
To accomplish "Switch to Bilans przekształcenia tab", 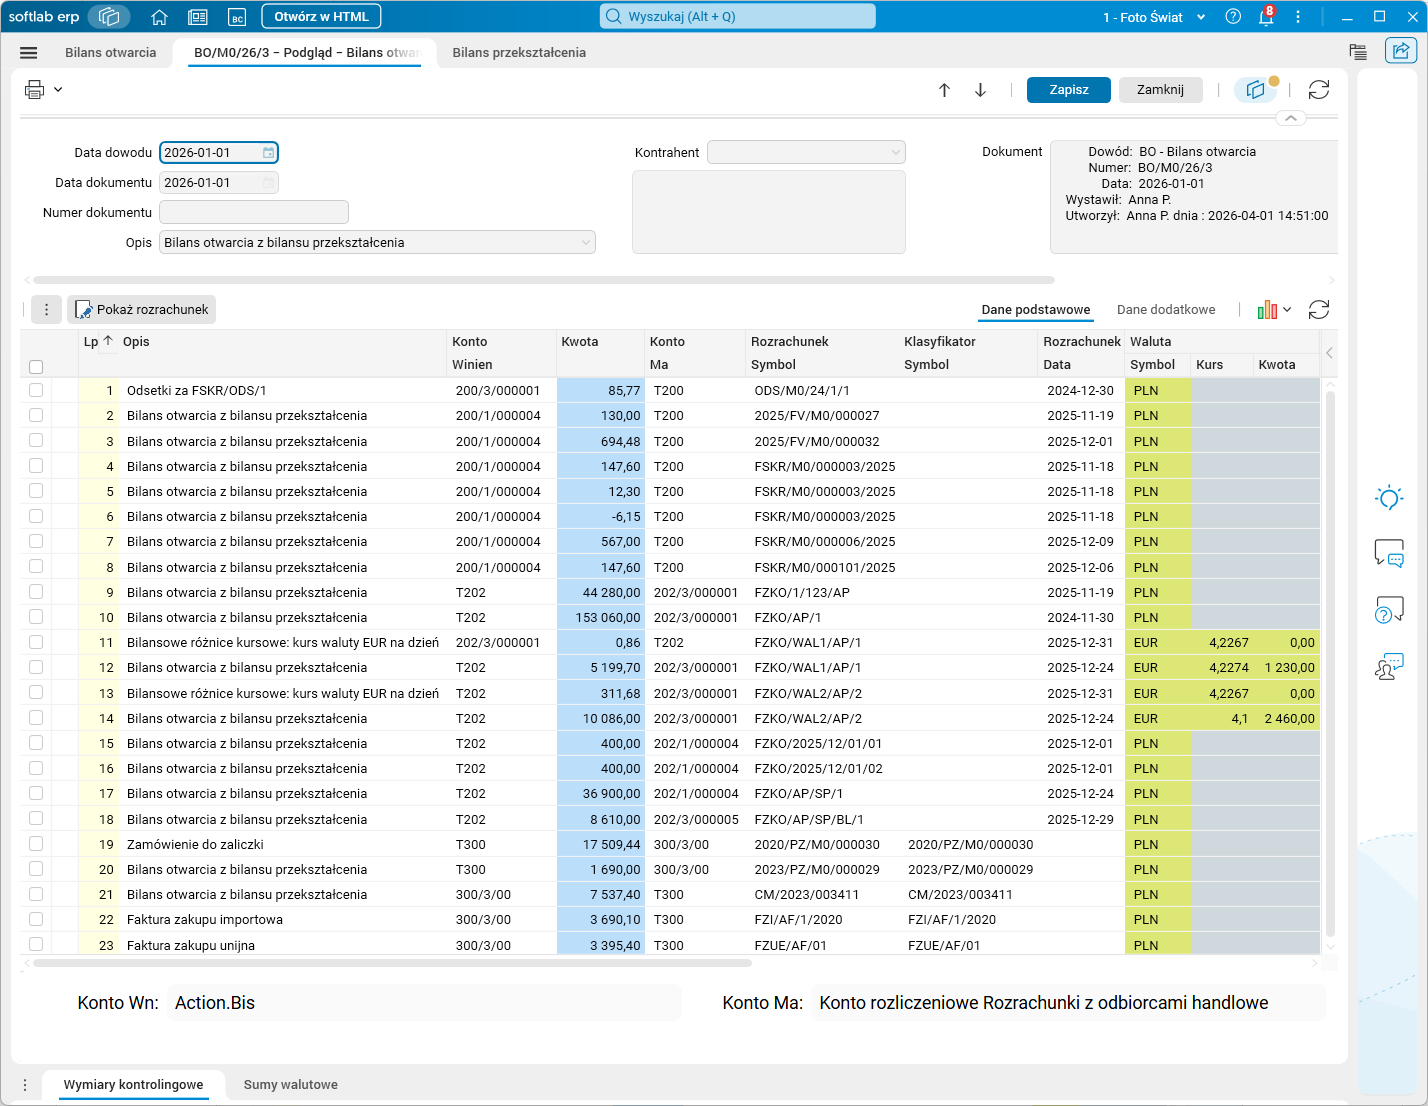I will tap(519, 53).
